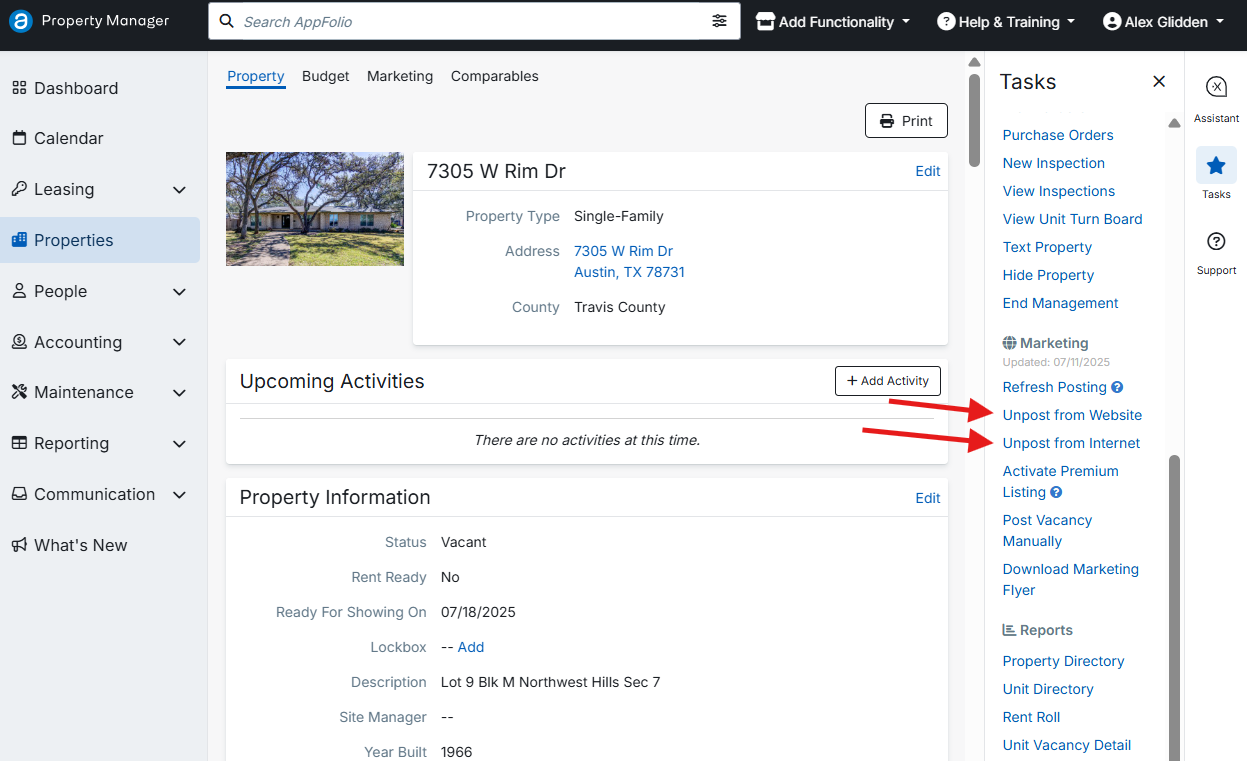
Task: Open search filter settings icon
Action: (719, 21)
